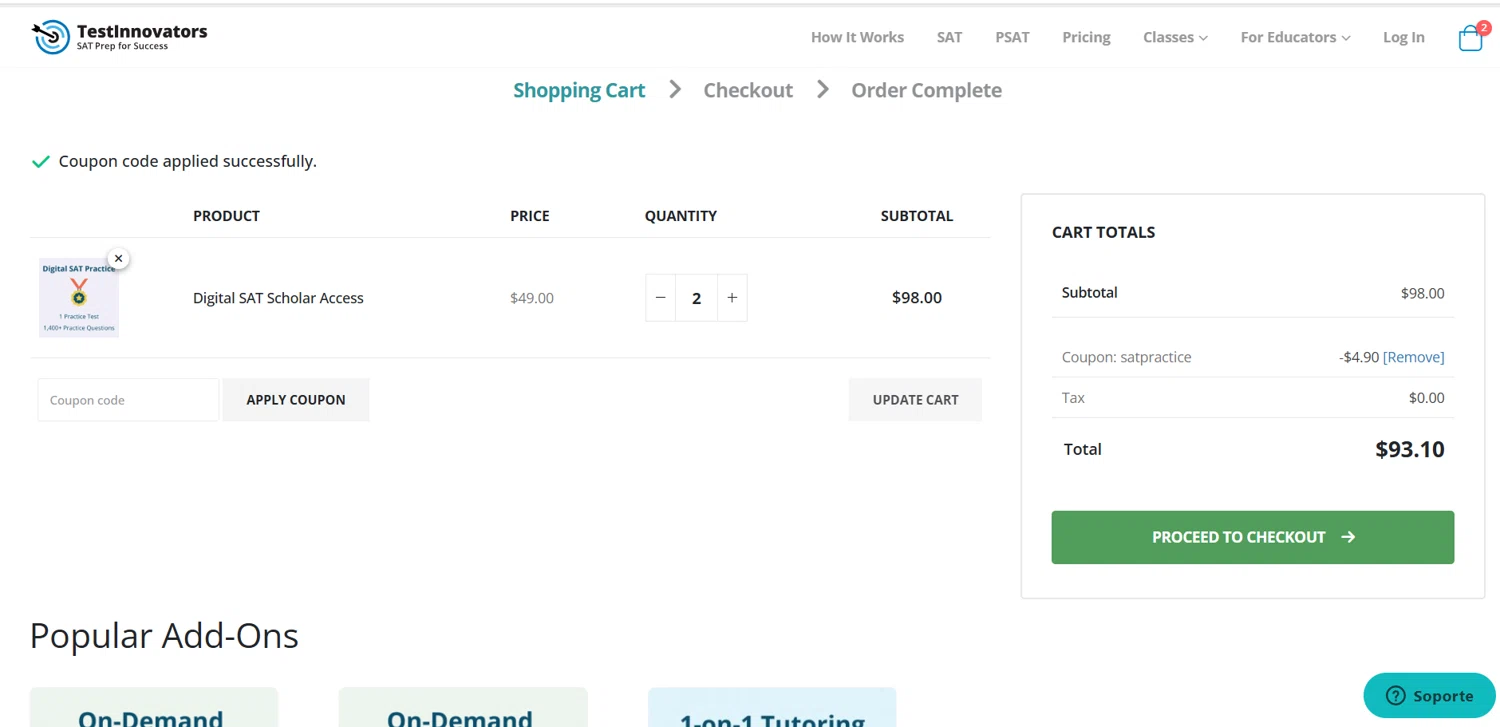Screen dimensions: 1500x727
Task: Click the $93.10 total amount
Action: pos(1409,449)
